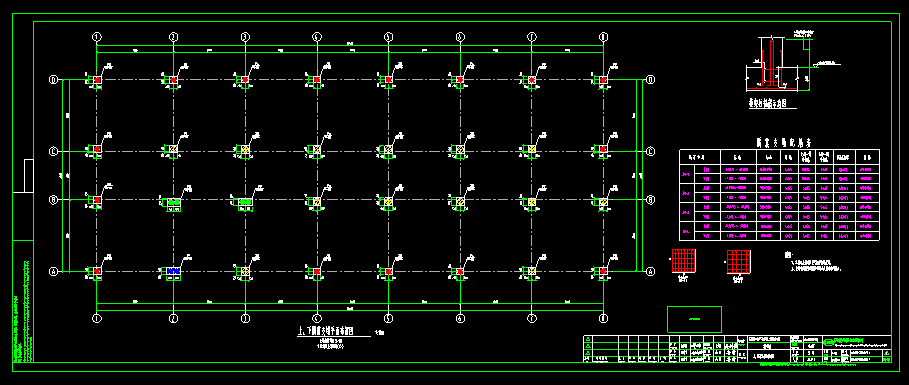The width and height of the screenshot is (909, 385).
Task: Select the red footing at grid A-6
Action: 460,271
